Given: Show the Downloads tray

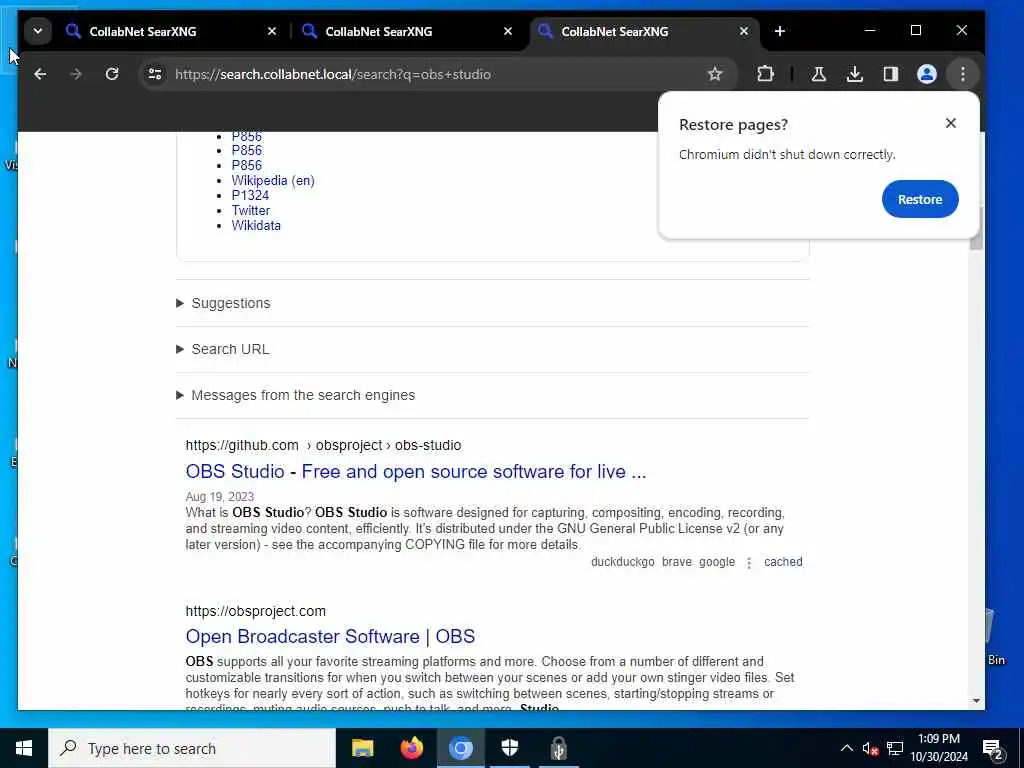Looking at the screenshot, I should click(855, 74).
